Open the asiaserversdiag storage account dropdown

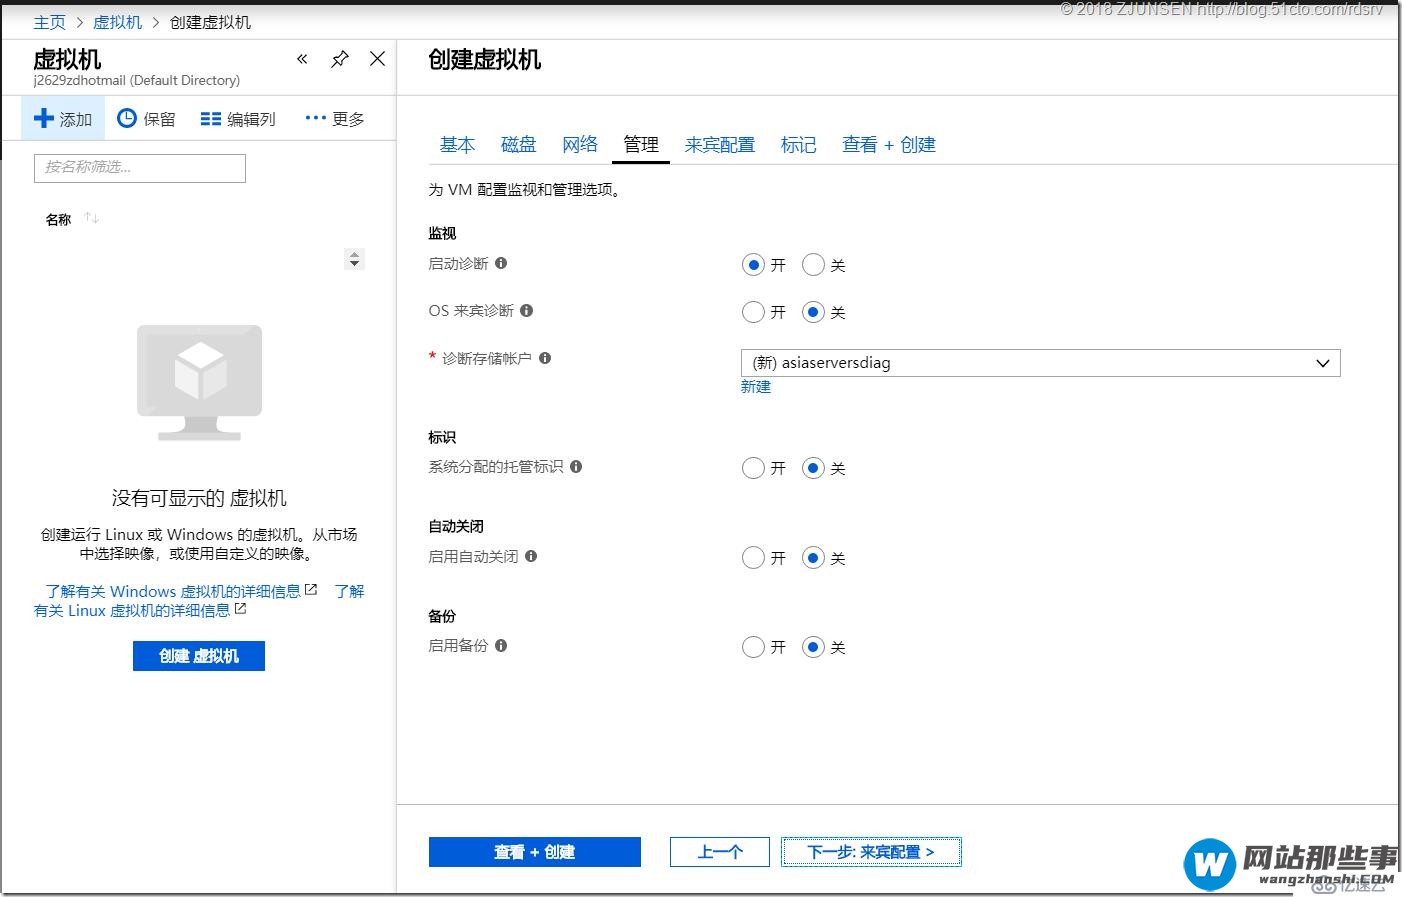(1040, 363)
